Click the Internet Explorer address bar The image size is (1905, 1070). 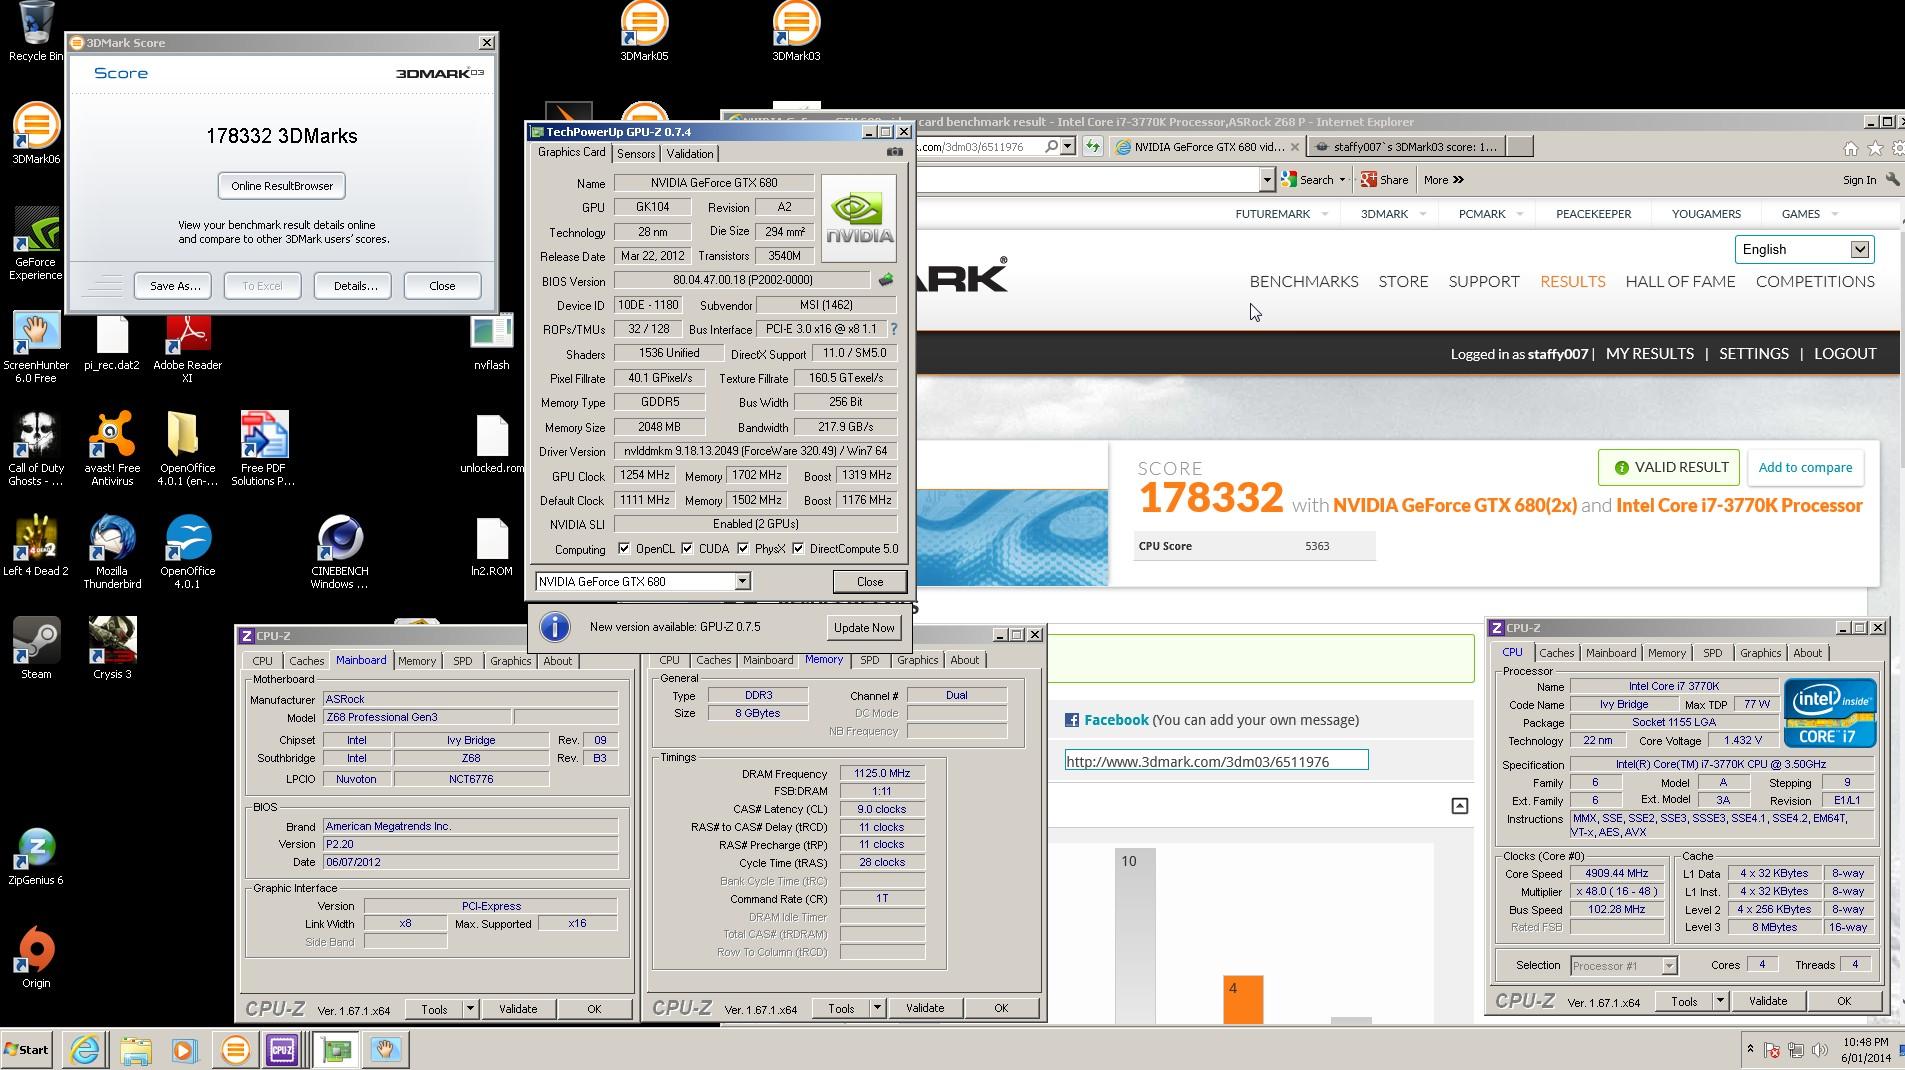point(980,147)
